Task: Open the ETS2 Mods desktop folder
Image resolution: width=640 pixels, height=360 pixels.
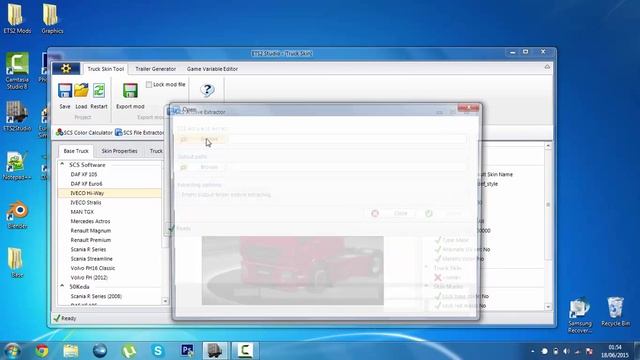Action: tap(17, 19)
